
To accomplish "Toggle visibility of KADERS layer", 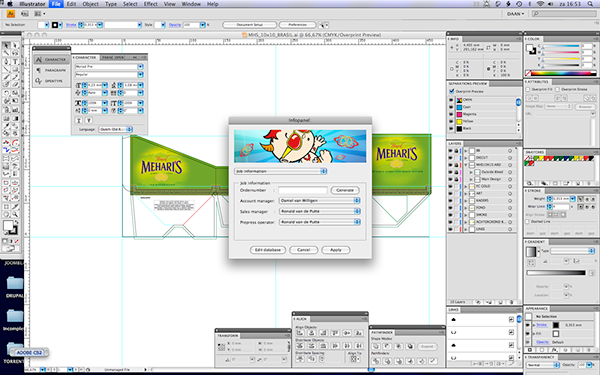I will (451, 201).
